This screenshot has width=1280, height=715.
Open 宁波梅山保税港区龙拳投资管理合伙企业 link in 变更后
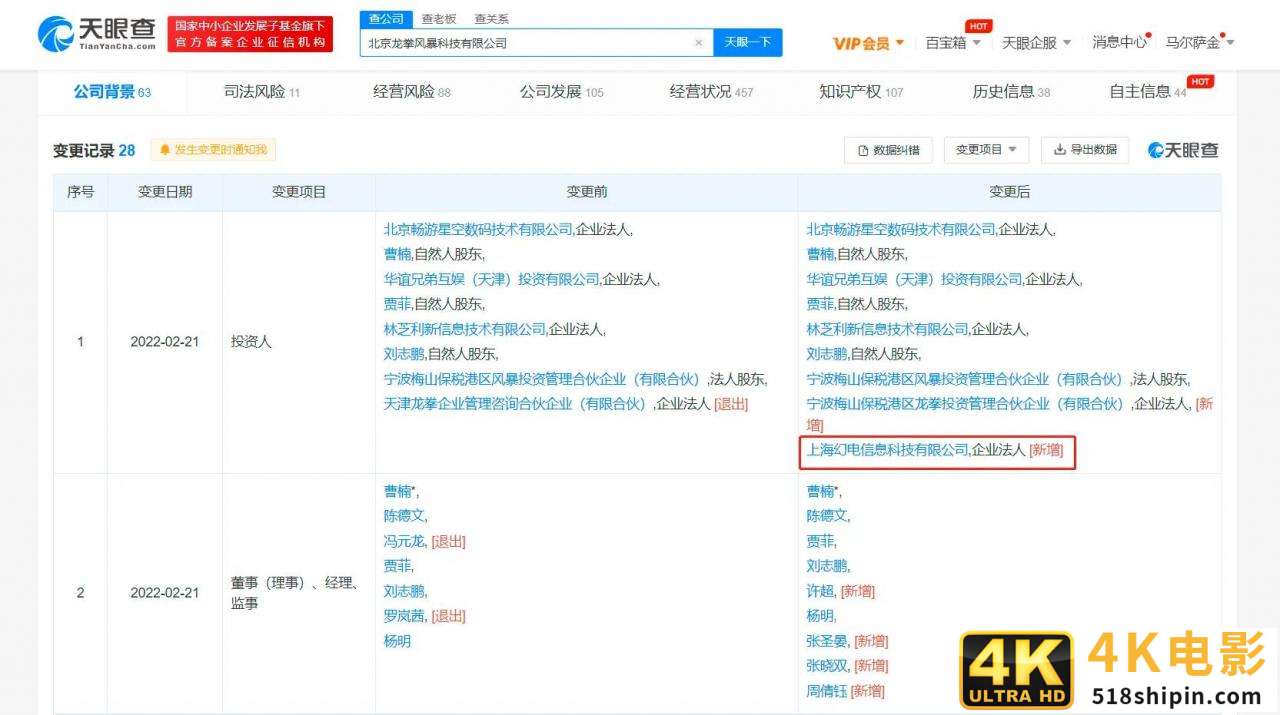(x=966, y=404)
